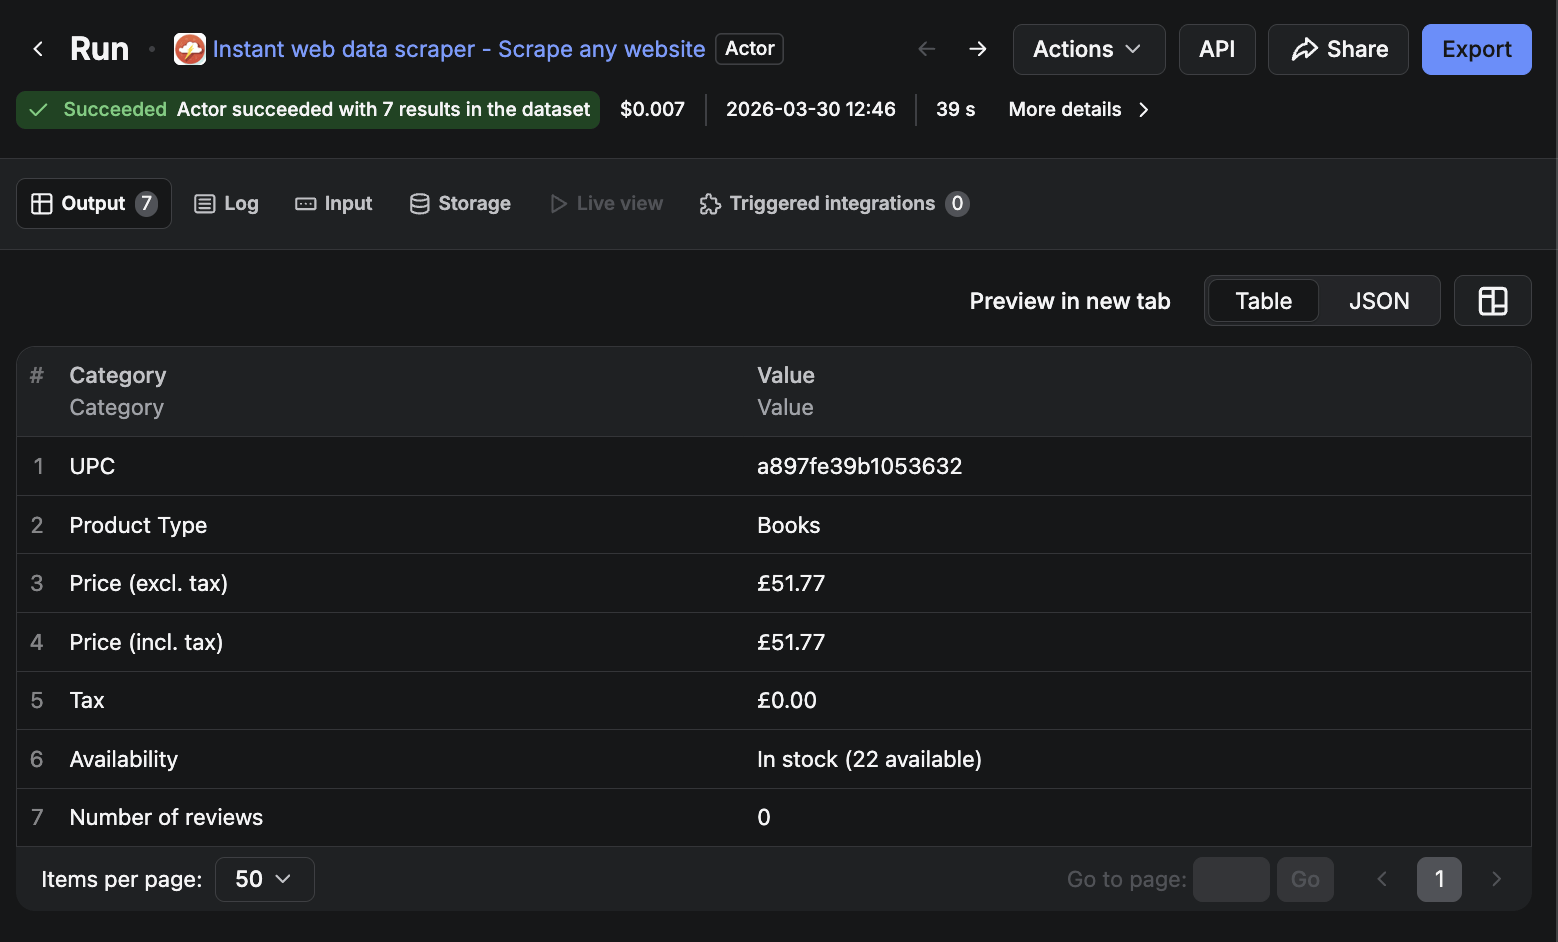The height and width of the screenshot is (942, 1558).
Task: Select the keyboard icon on the Input tab
Action: pyautogui.click(x=304, y=203)
